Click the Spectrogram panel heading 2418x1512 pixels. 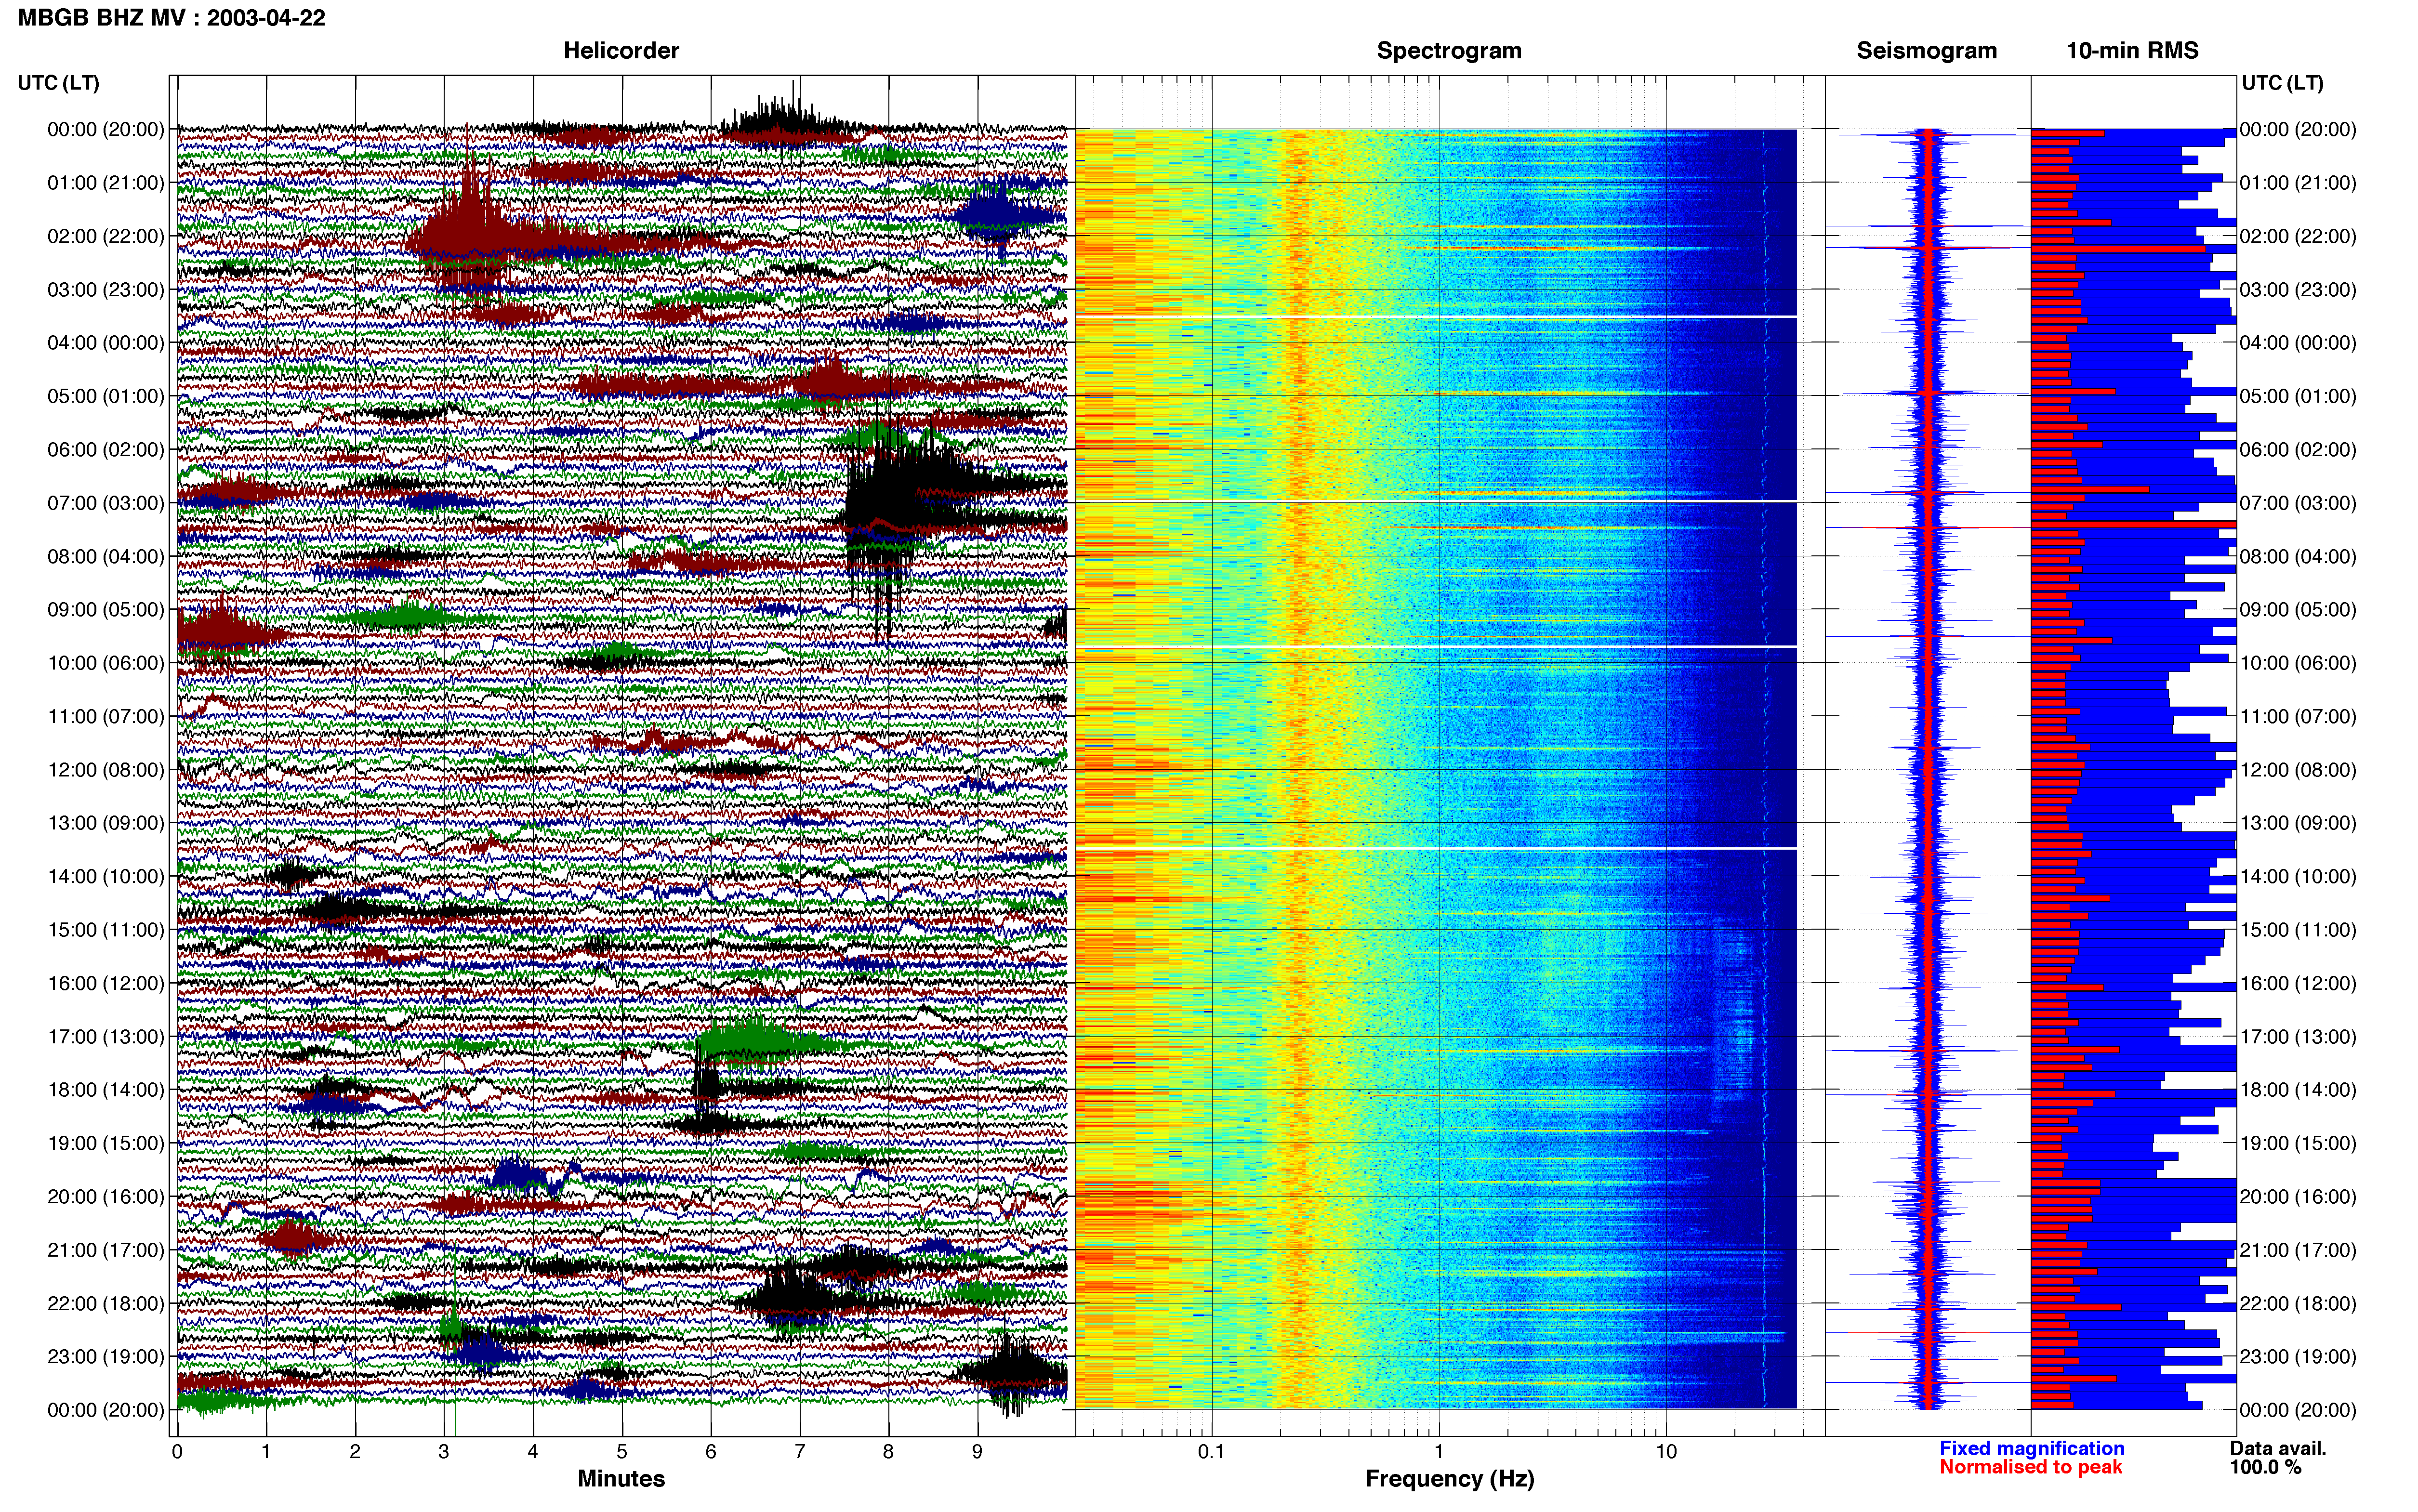tap(1449, 51)
